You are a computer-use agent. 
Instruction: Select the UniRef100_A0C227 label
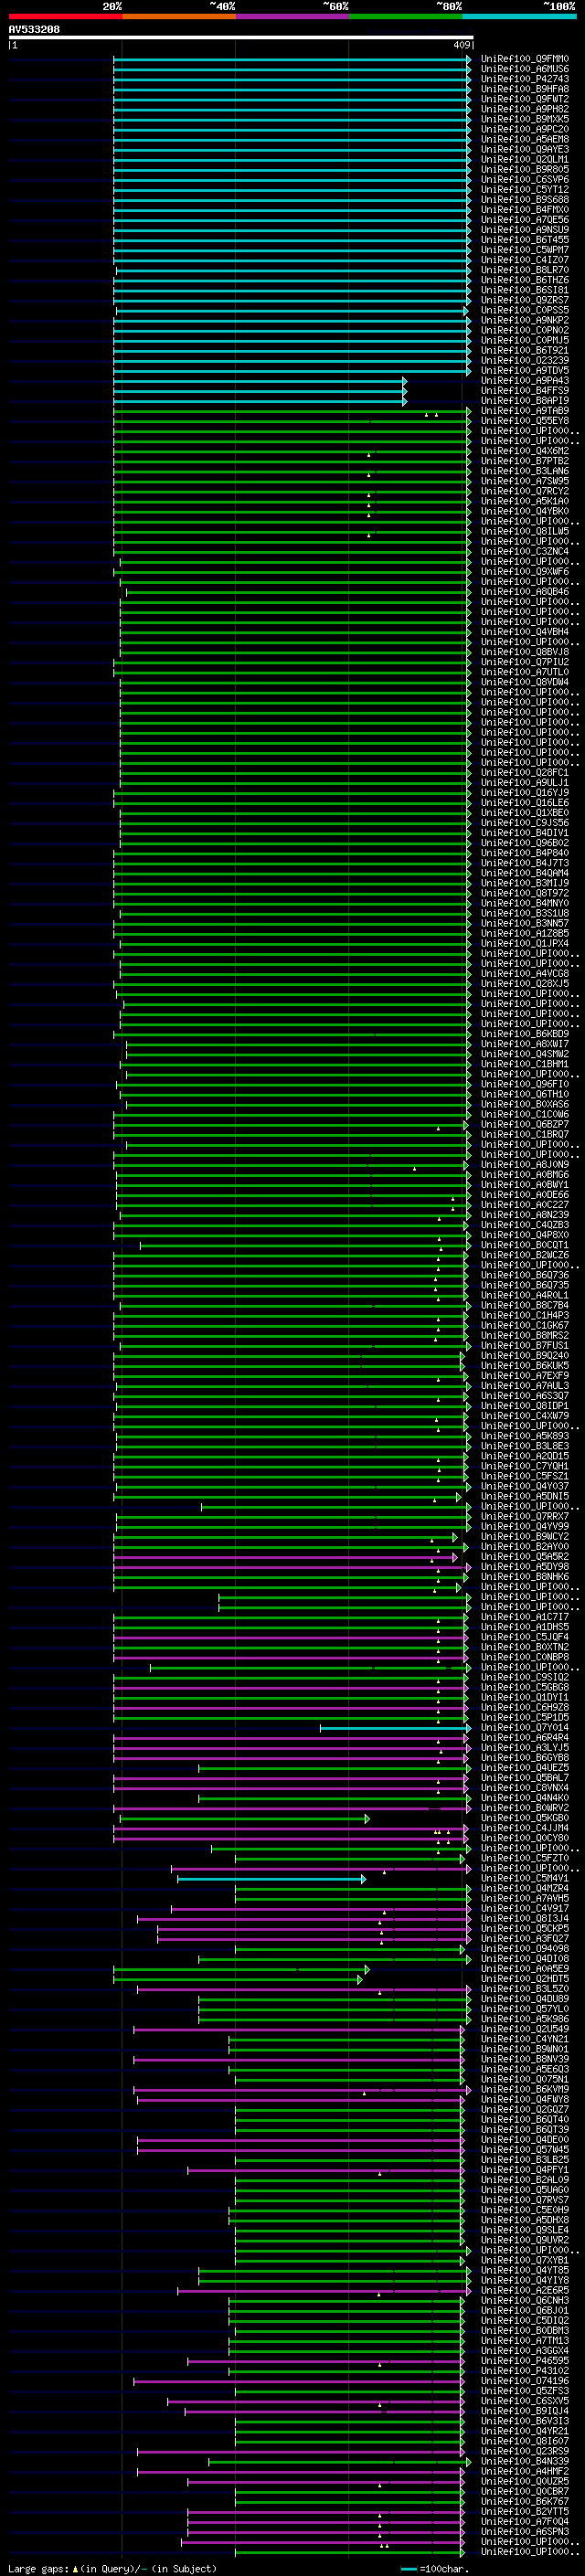click(x=525, y=1204)
